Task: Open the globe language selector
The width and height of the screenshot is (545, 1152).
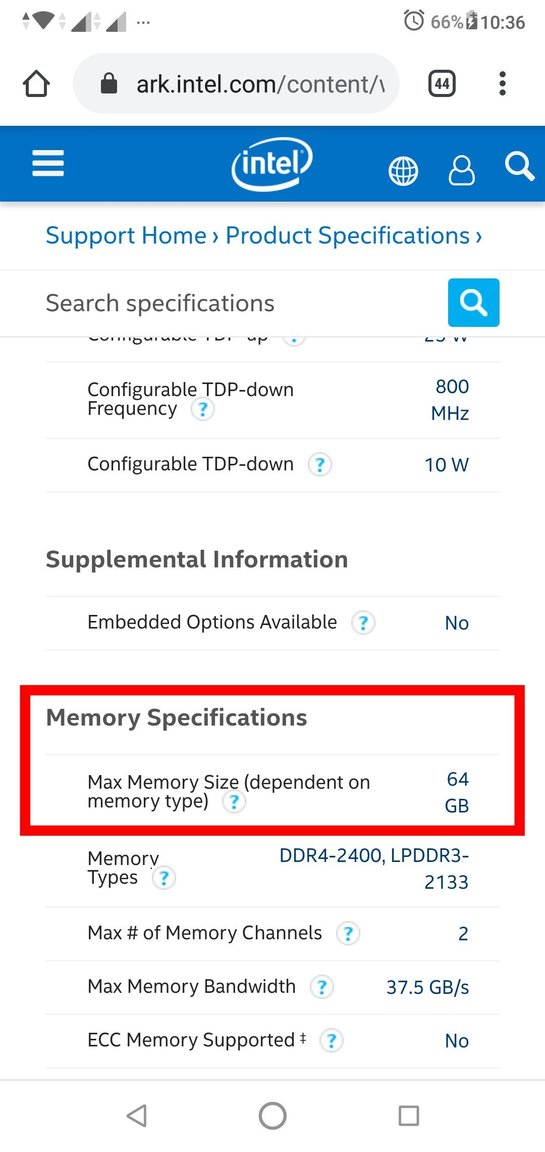Action: click(403, 171)
